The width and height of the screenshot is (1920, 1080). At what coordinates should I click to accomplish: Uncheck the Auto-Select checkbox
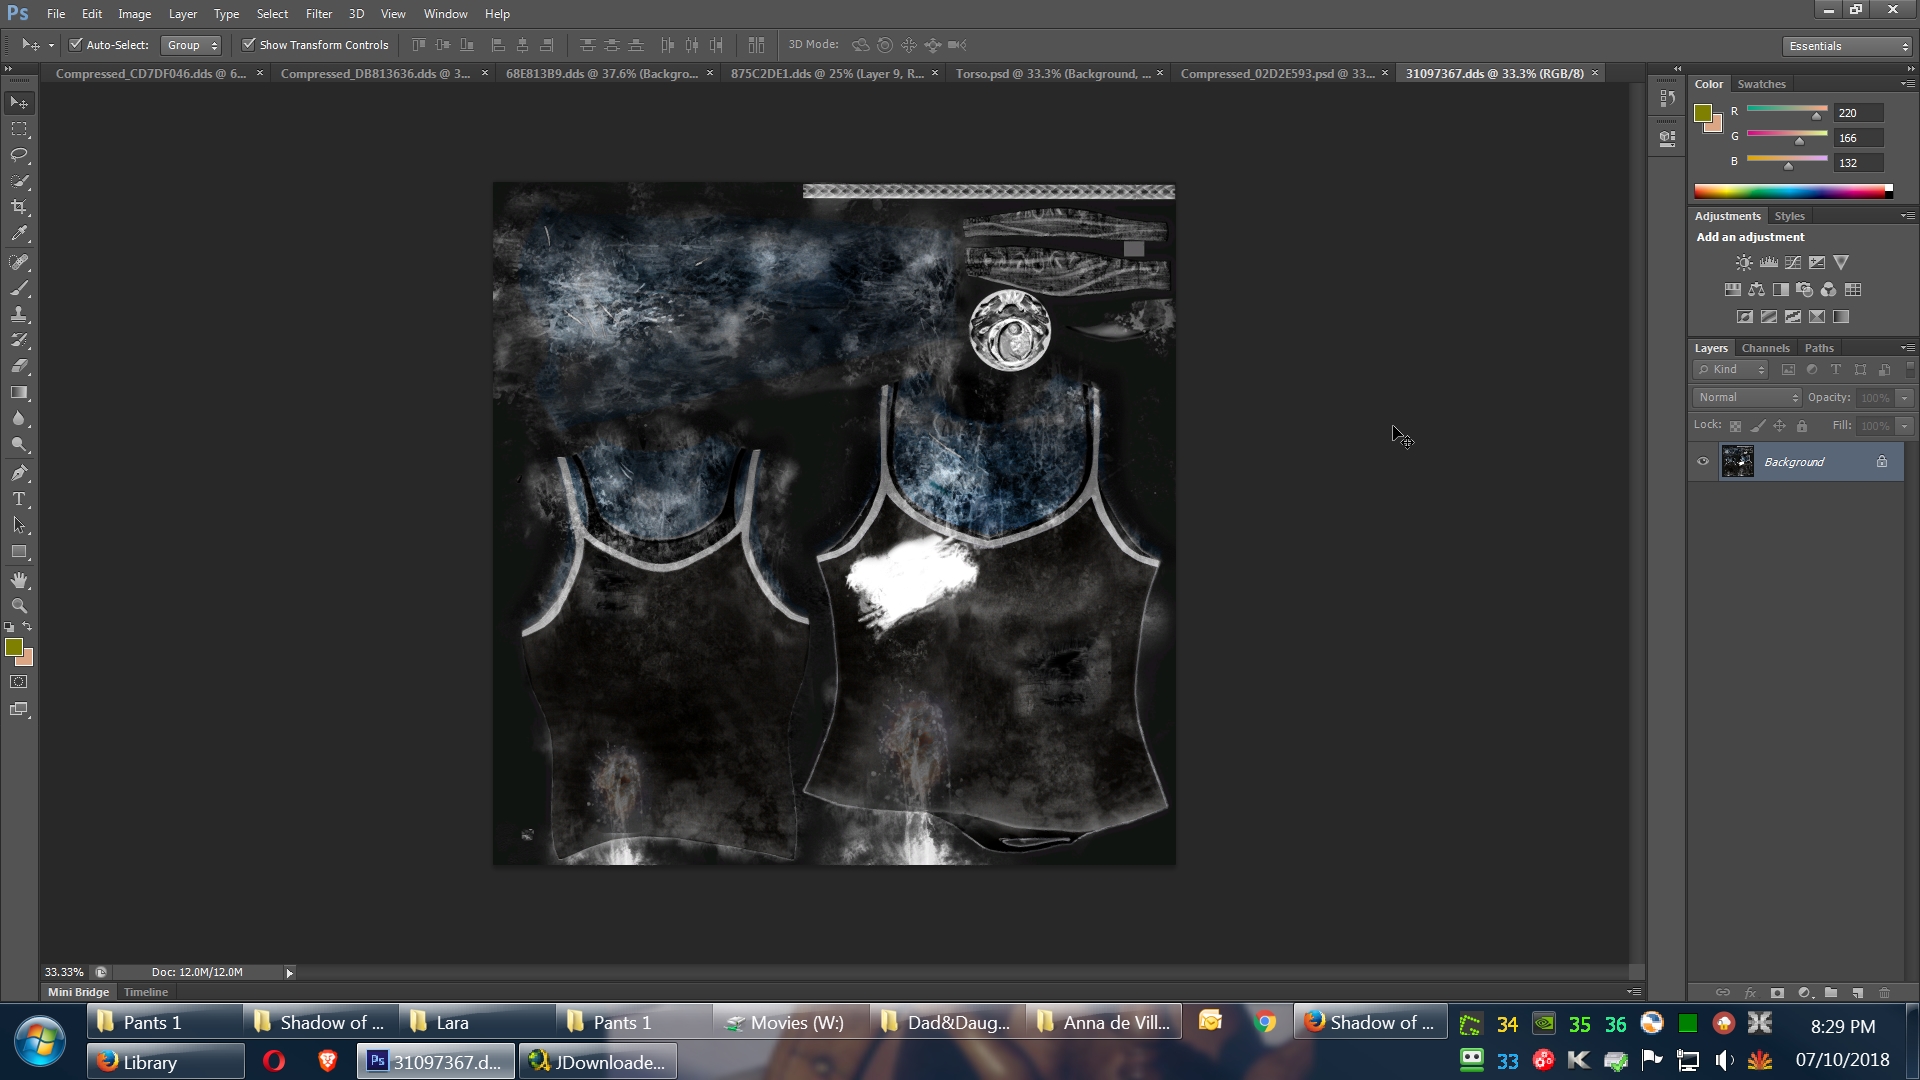click(75, 45)
